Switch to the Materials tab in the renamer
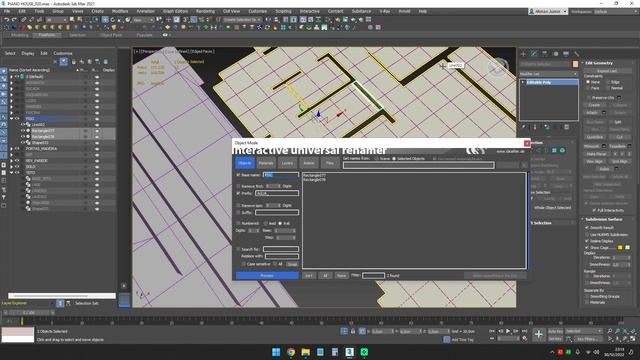This screenshot has height=360, width=640. [266, 163]
